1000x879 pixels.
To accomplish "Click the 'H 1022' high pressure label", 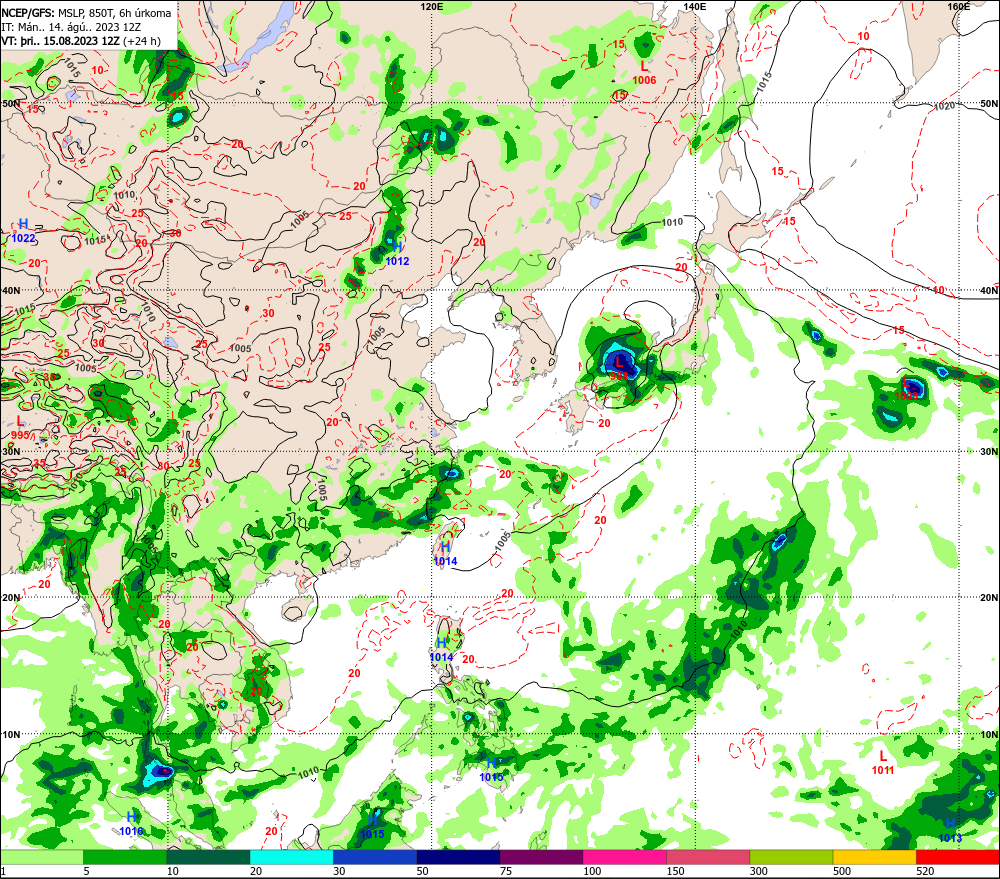I will (24, 230).
